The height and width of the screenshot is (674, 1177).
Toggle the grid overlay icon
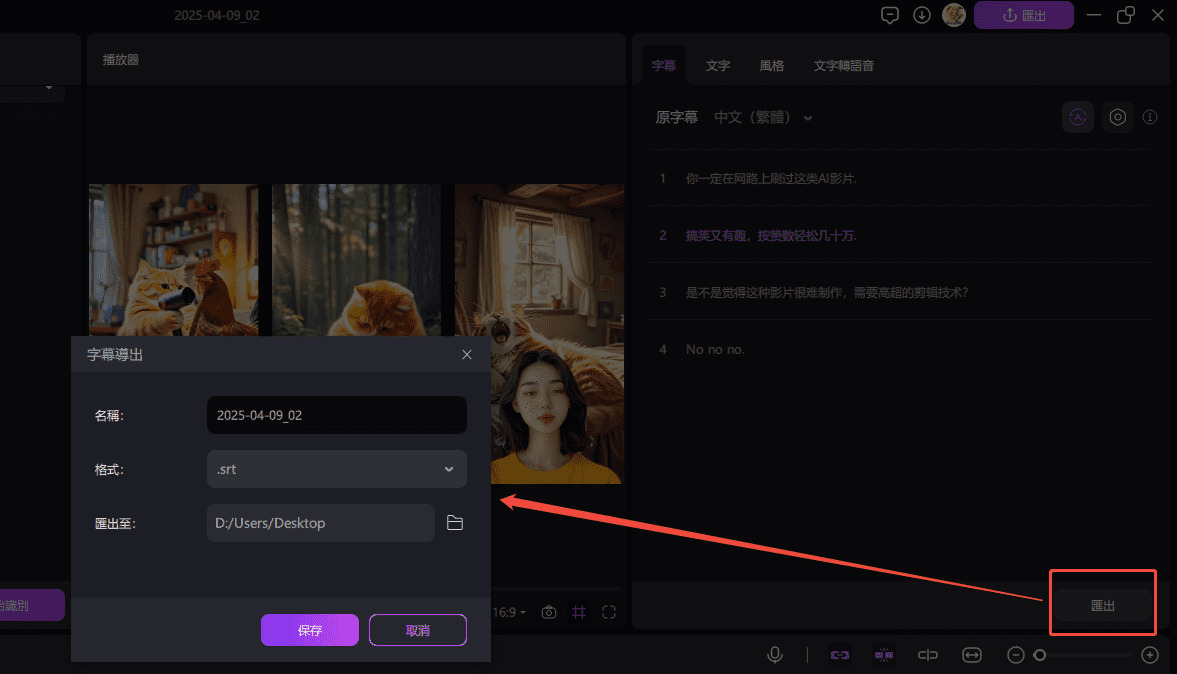click(579, 612)
